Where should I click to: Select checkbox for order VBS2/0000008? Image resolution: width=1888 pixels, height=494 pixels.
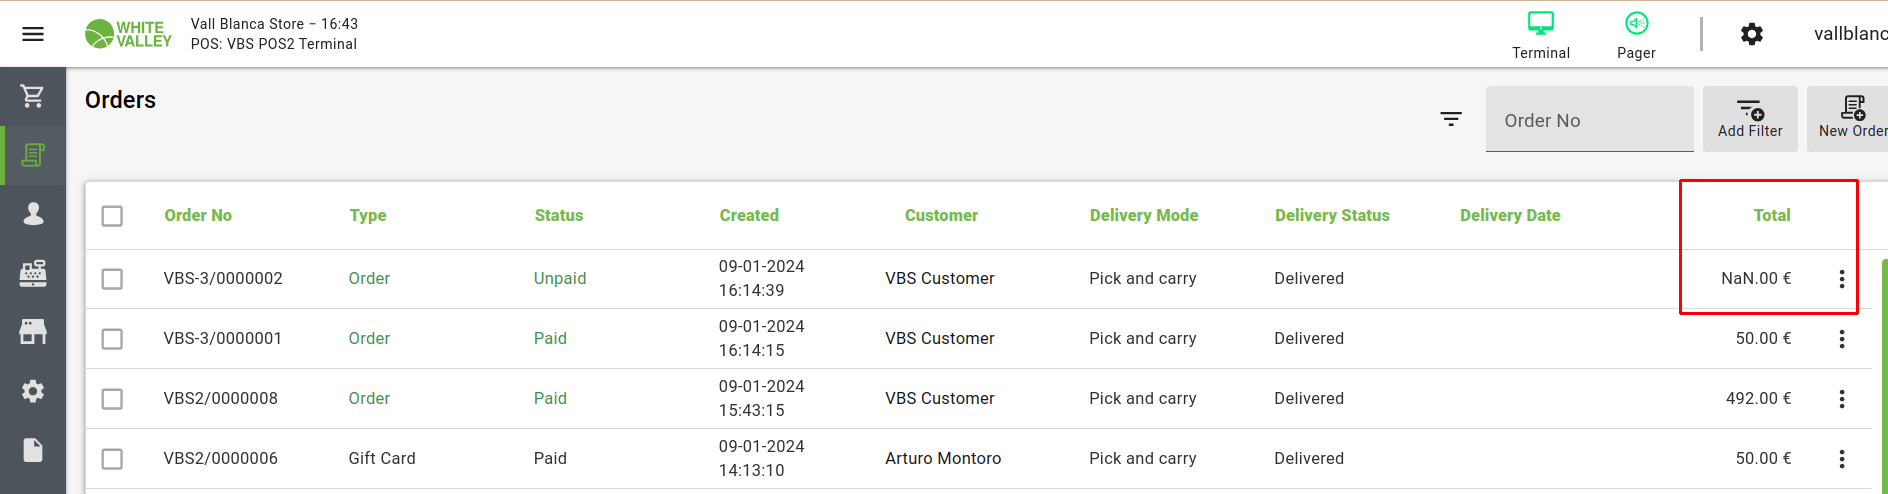coord(112,399)
